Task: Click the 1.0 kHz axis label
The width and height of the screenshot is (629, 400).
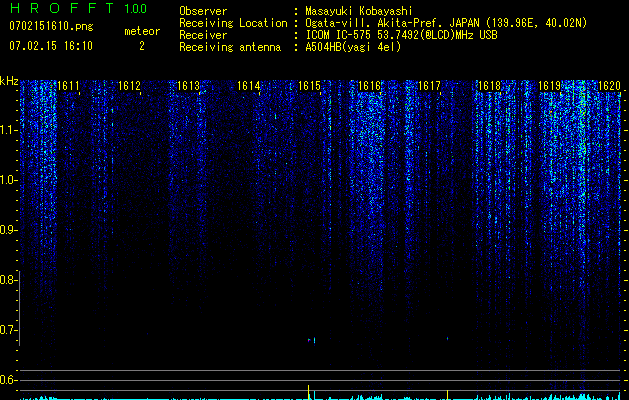Action: coord(8,180)
